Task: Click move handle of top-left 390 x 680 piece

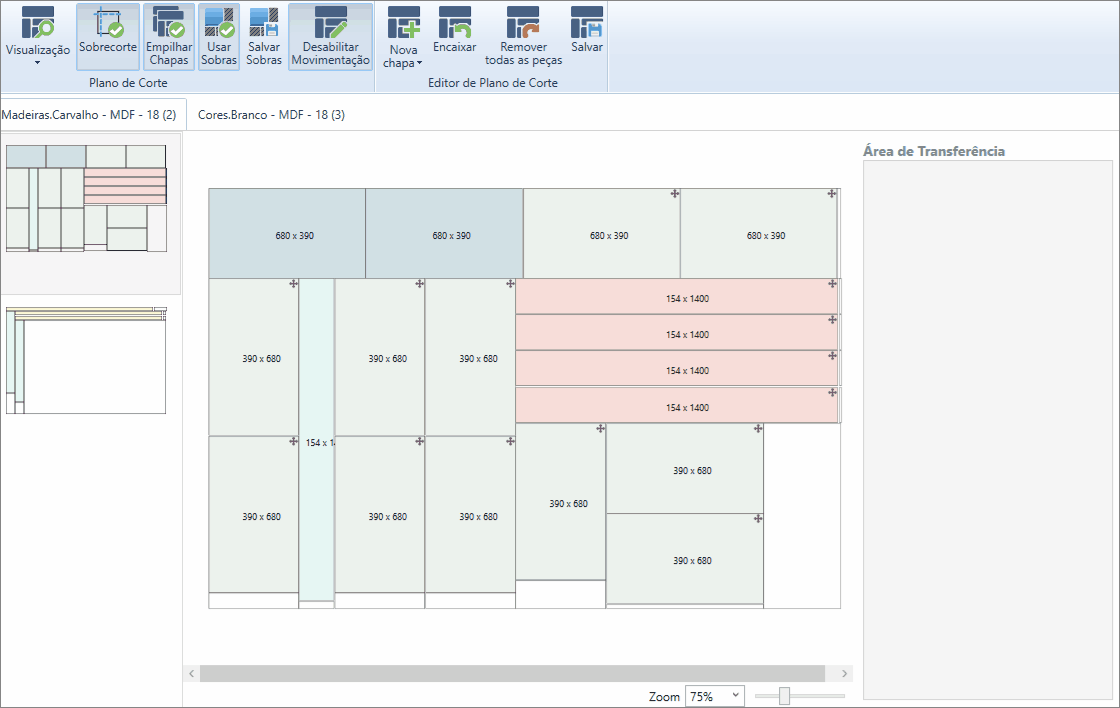Action: click(x=294, y=284)
